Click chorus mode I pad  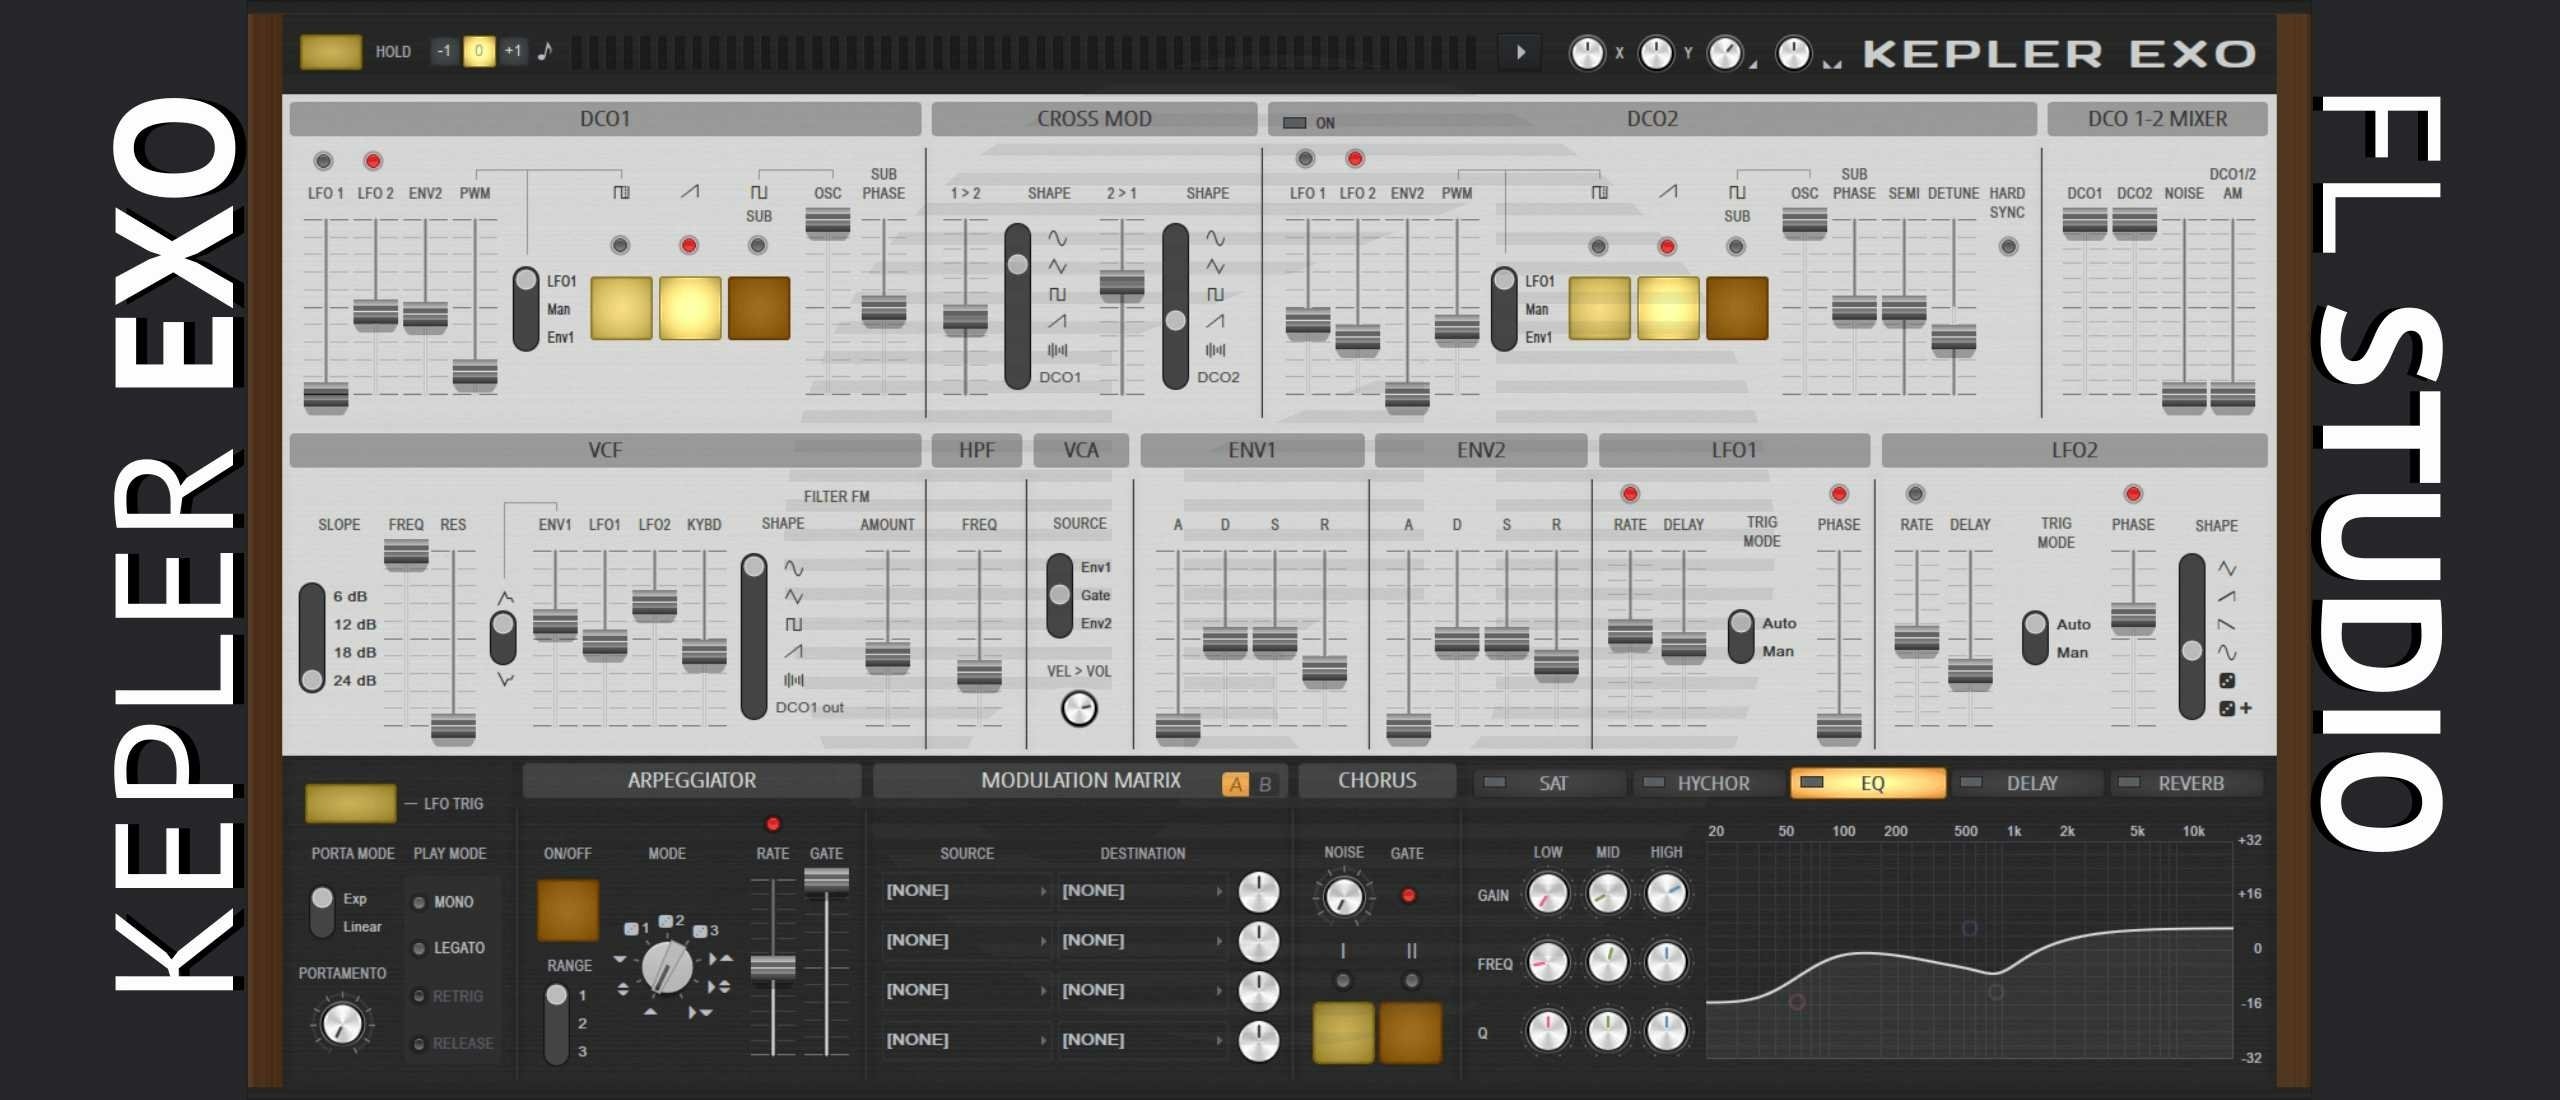coord(1343,1032)
